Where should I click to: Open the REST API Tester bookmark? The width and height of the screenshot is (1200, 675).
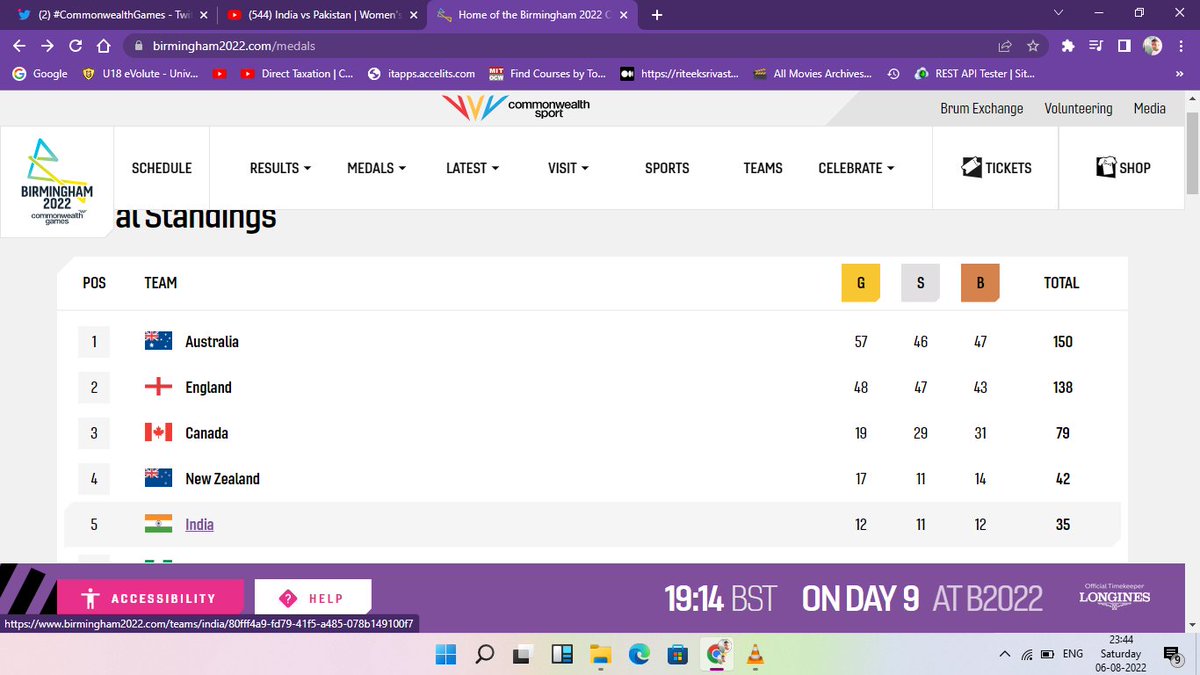point(976,73)
